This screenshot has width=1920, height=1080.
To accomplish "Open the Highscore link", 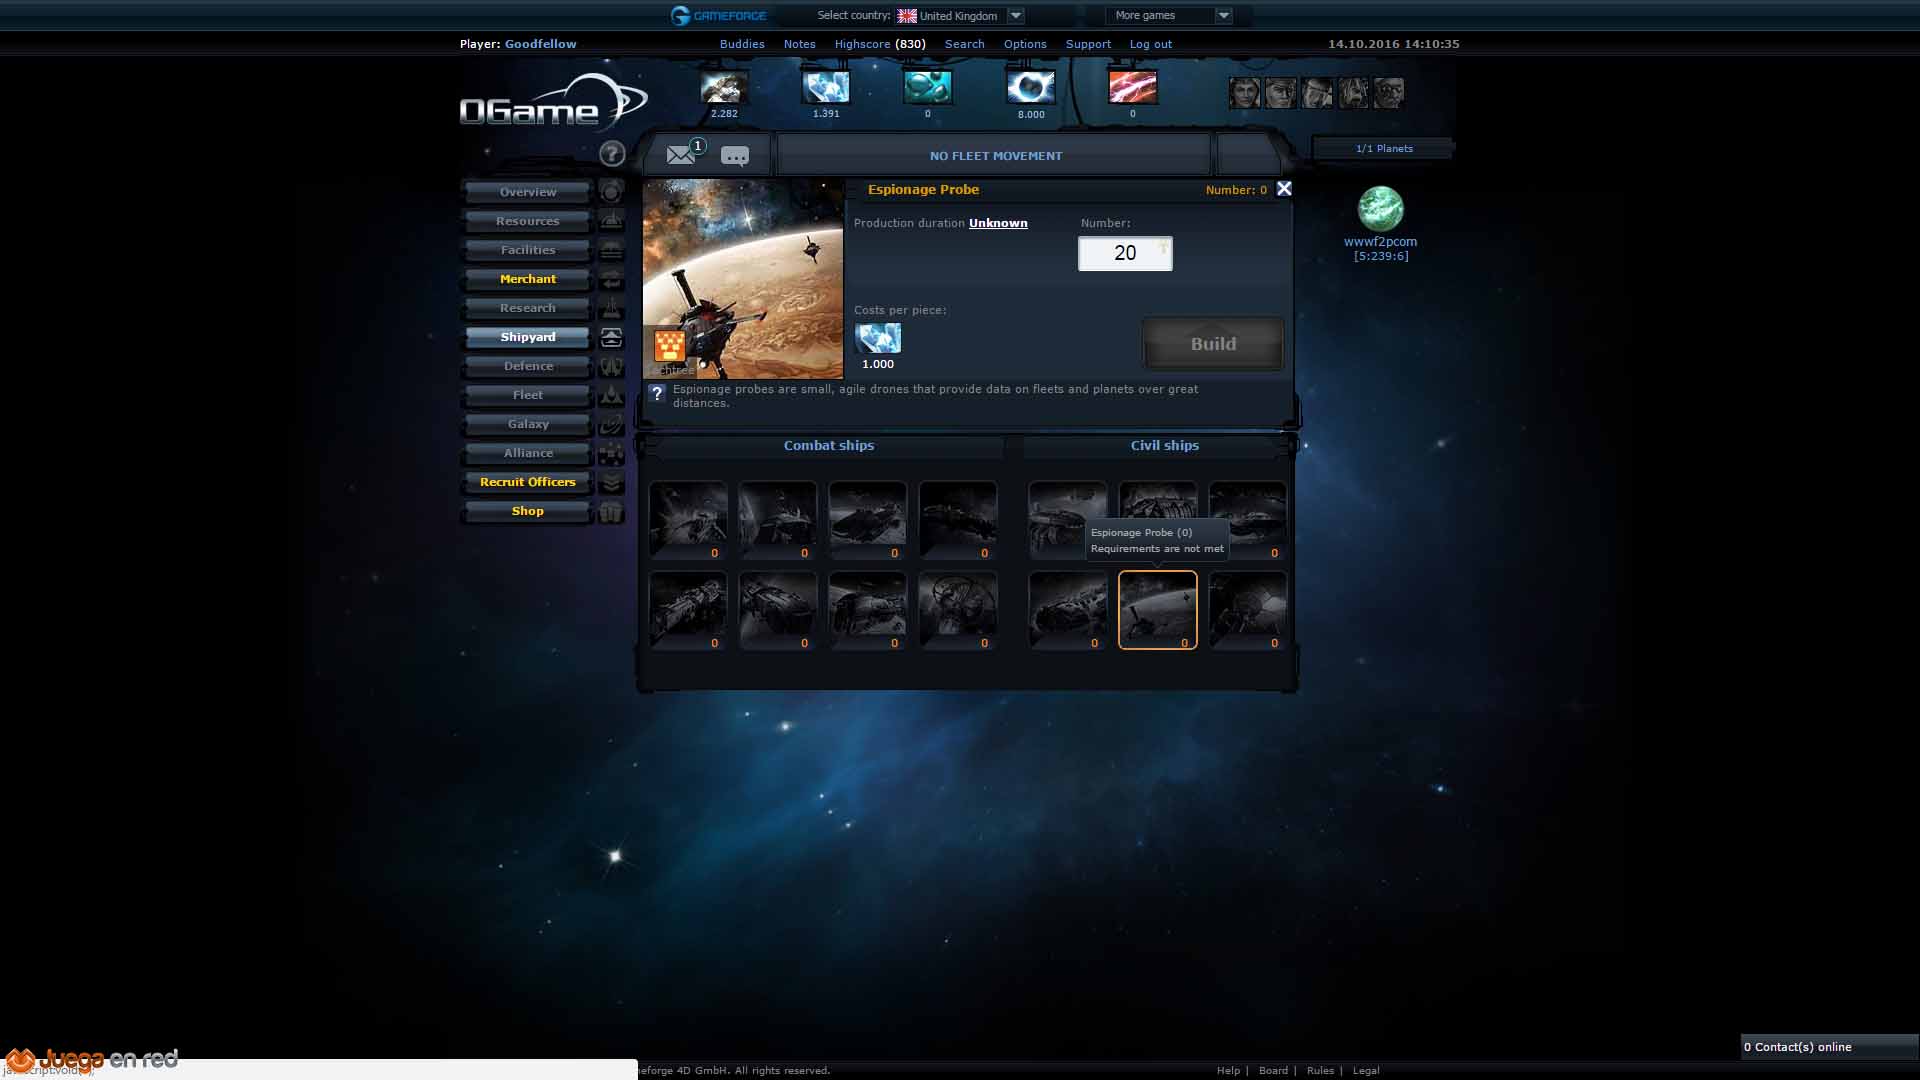I will tap(862, 44).
